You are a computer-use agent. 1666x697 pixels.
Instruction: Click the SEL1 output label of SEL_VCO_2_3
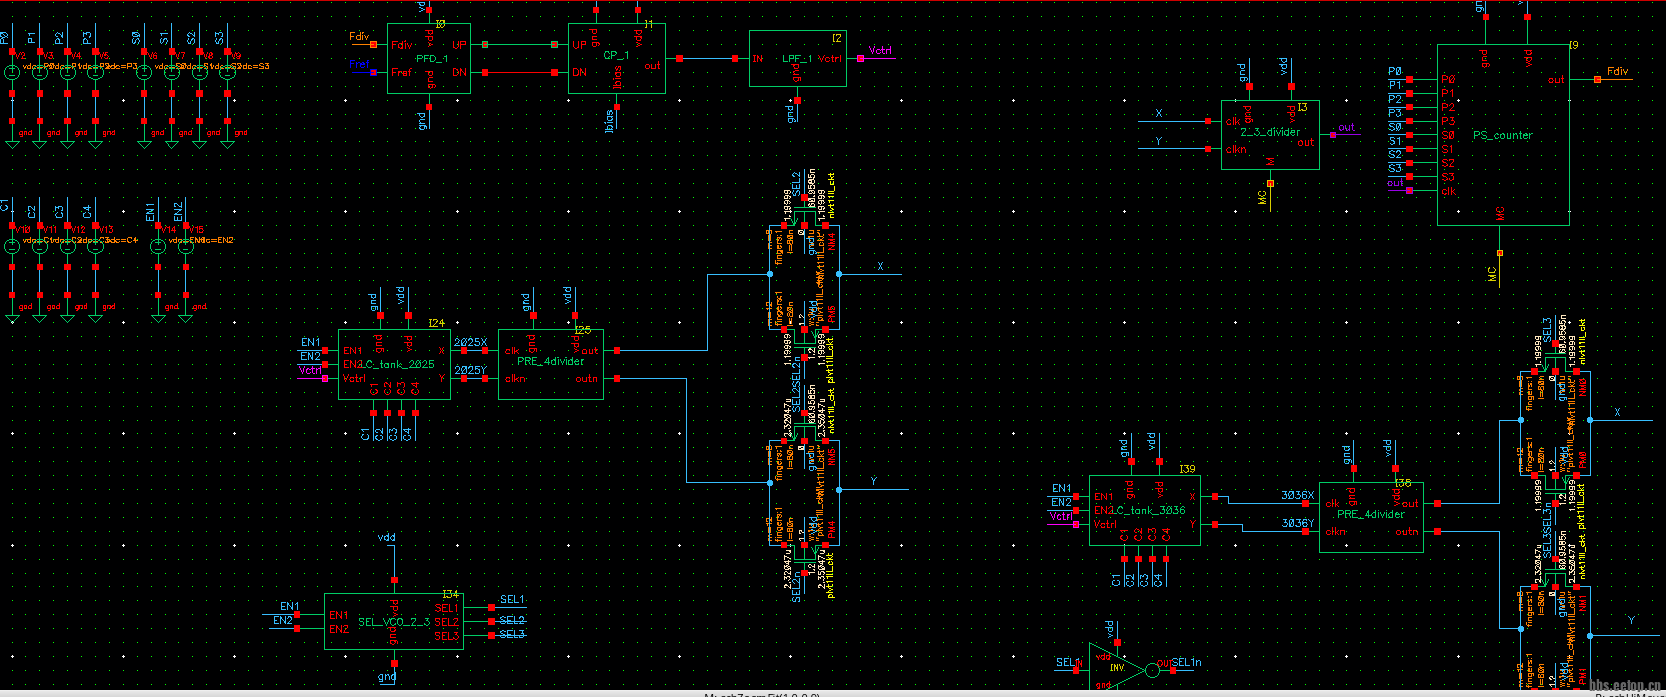pos(512,600)
